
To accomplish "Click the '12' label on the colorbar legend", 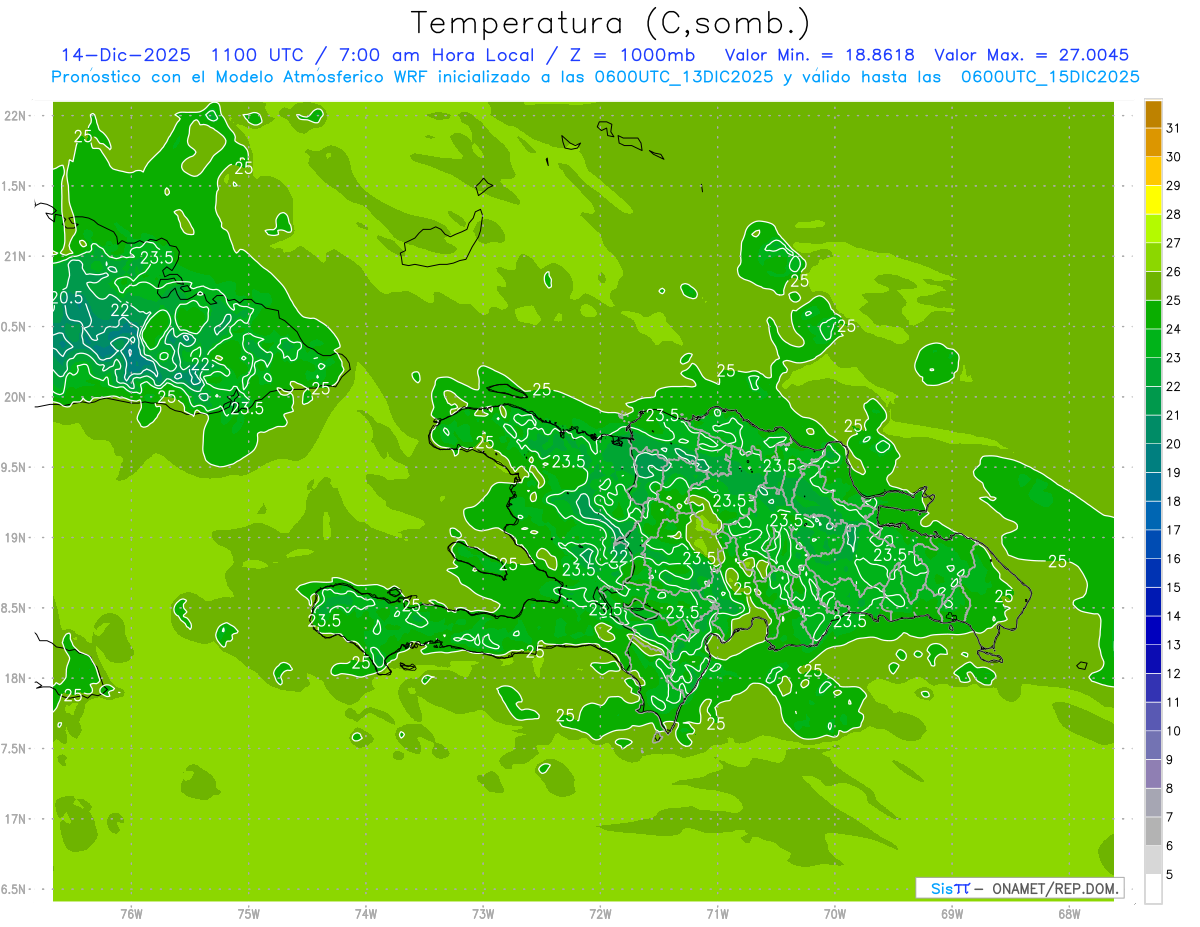I will coord(1174,673).
